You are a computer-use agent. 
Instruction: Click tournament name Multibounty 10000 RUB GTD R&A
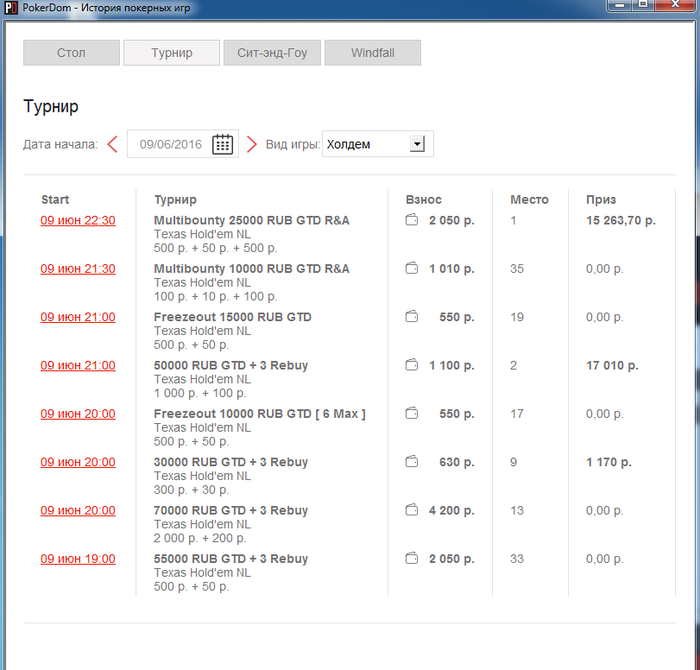pos(252,269)
